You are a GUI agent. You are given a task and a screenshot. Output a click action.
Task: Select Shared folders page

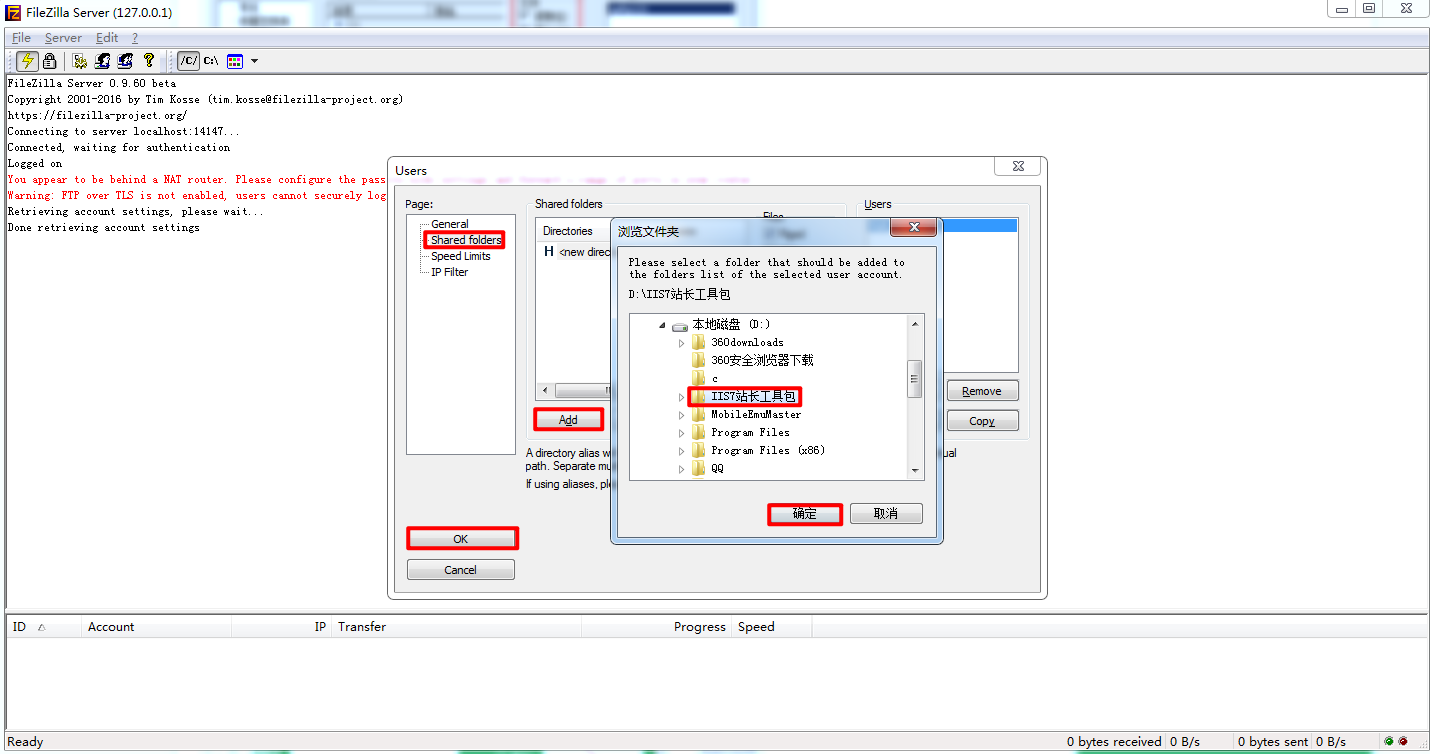[466, 240]
